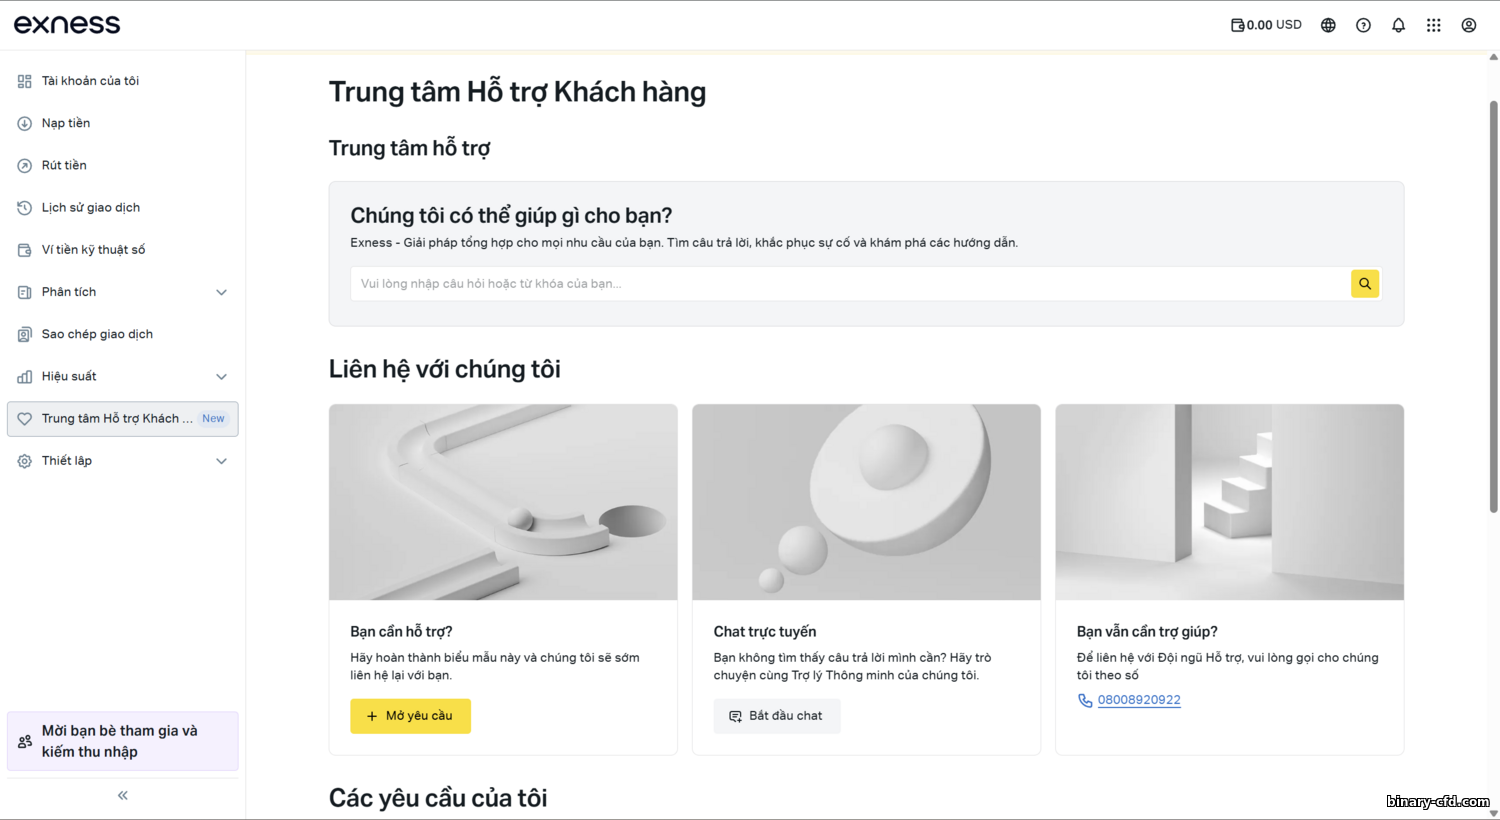The height and width of the screenshot is (820, 1500).
Task: Open Rút tiền from the sidebar
Action: pos(64,165)
